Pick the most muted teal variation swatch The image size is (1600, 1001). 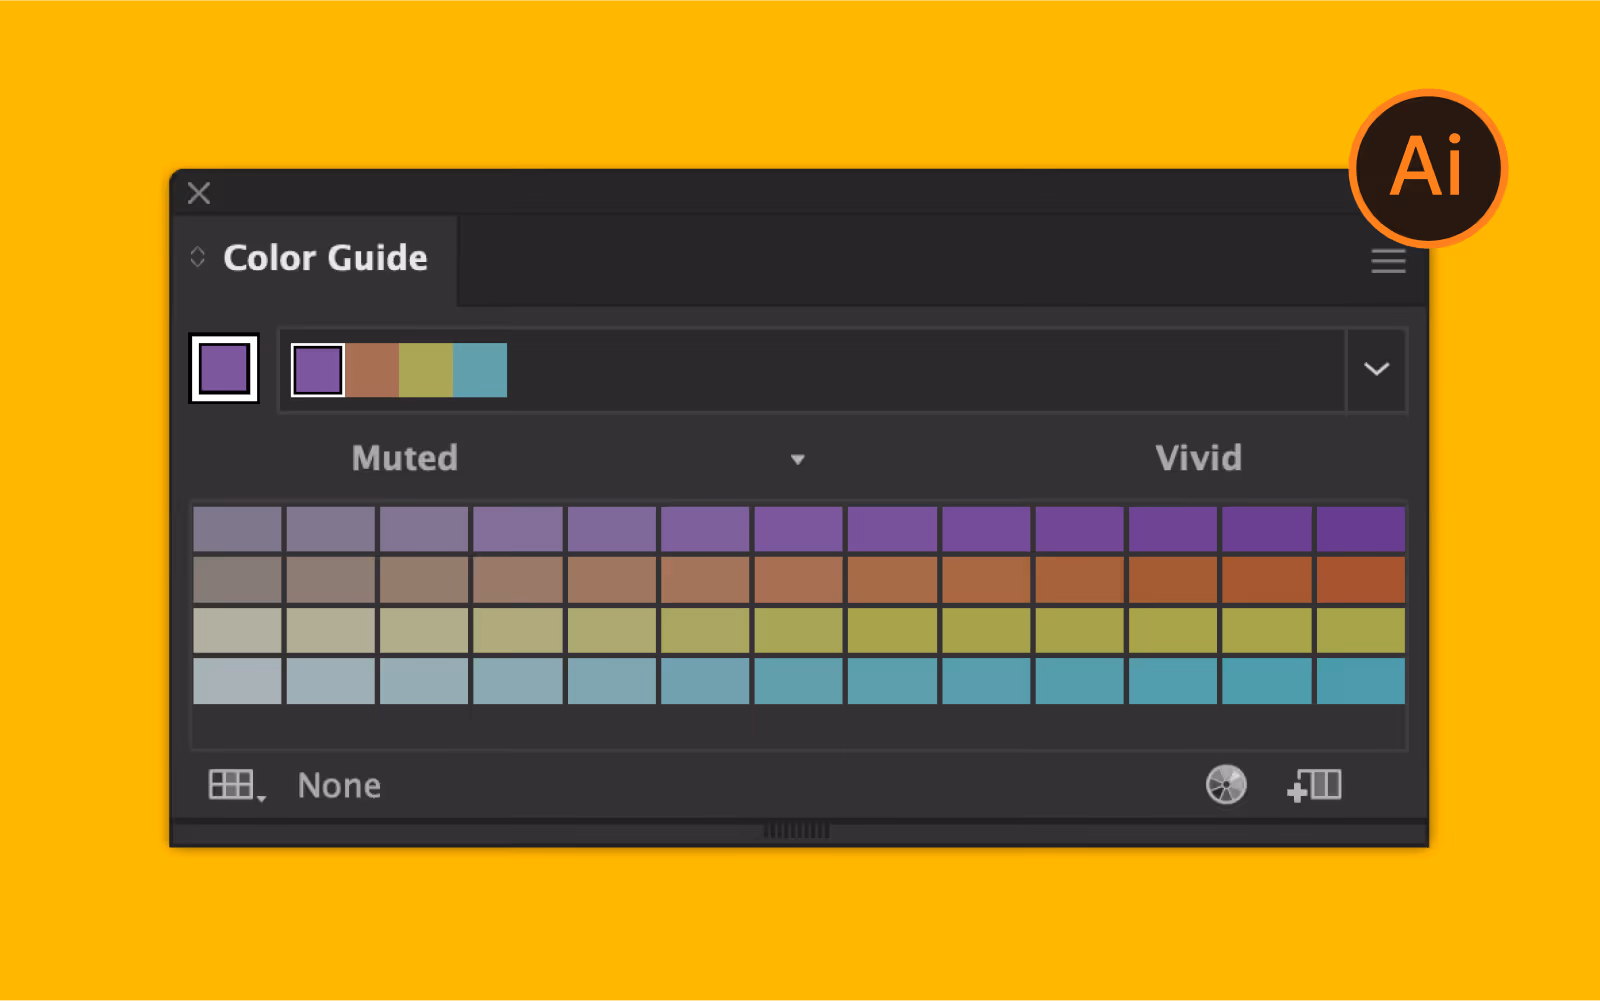(x=236, y=680)
